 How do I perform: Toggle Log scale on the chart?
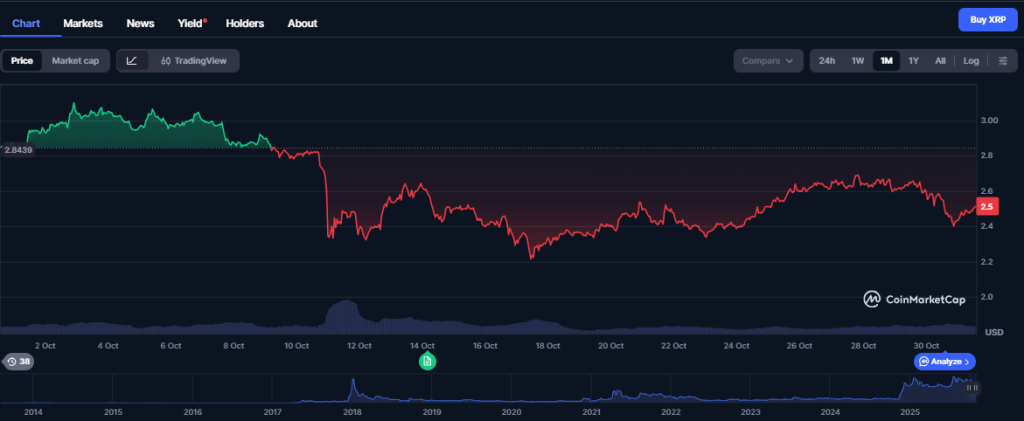coord(971,61)
